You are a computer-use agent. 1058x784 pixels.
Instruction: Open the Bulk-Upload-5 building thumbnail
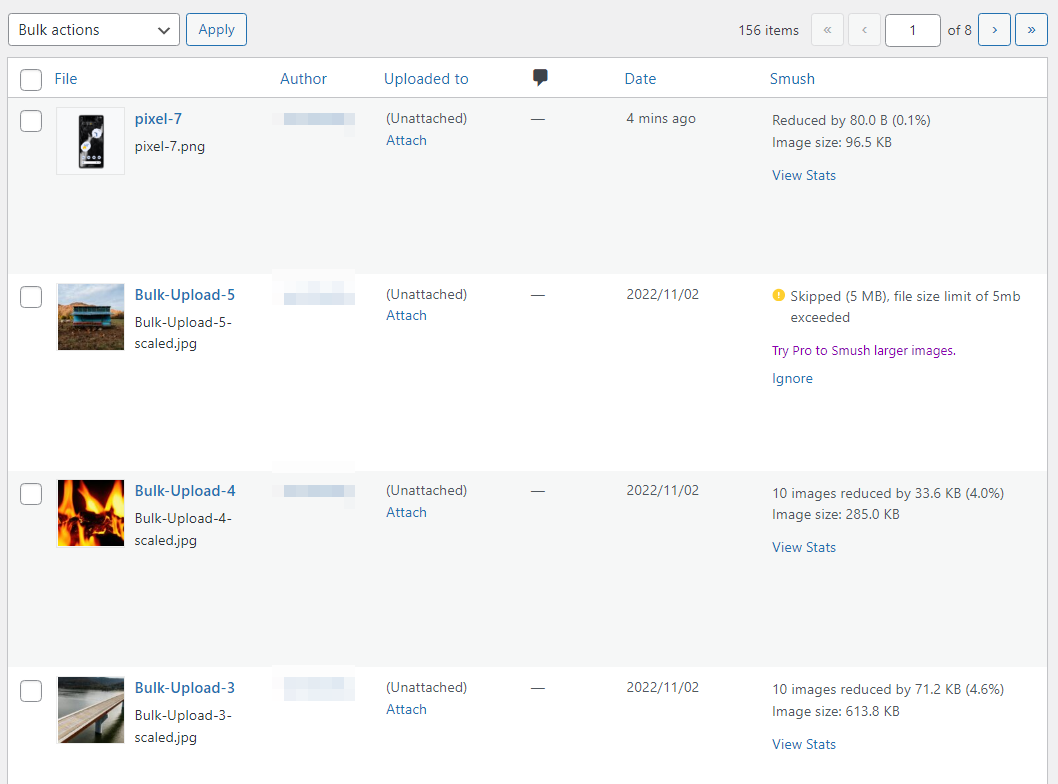pos(90,316)
